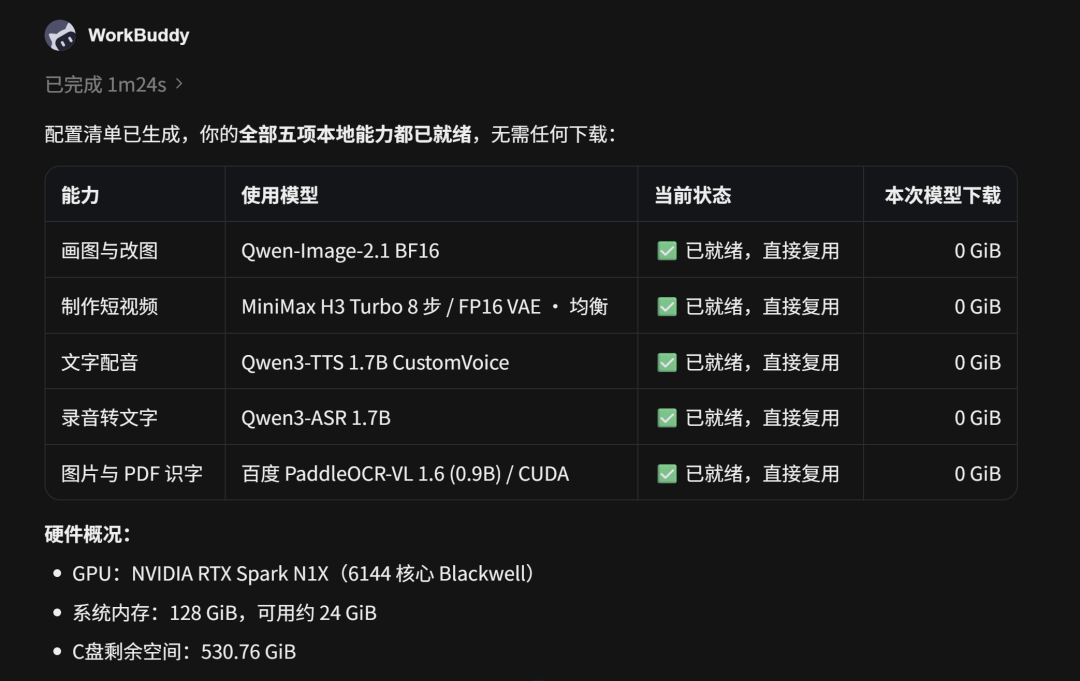Select the 能力 column header
Viewport: 1080px width, 681px height.
click(80, 196)
